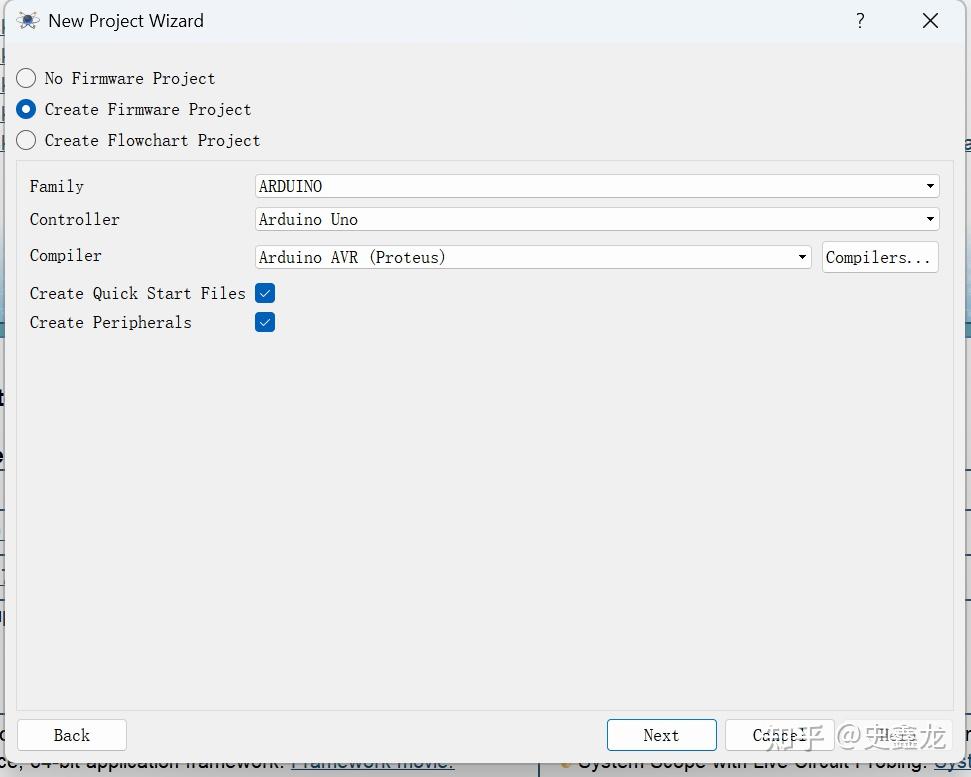Choose the Create Firmware Project radio button

(26, 110)
